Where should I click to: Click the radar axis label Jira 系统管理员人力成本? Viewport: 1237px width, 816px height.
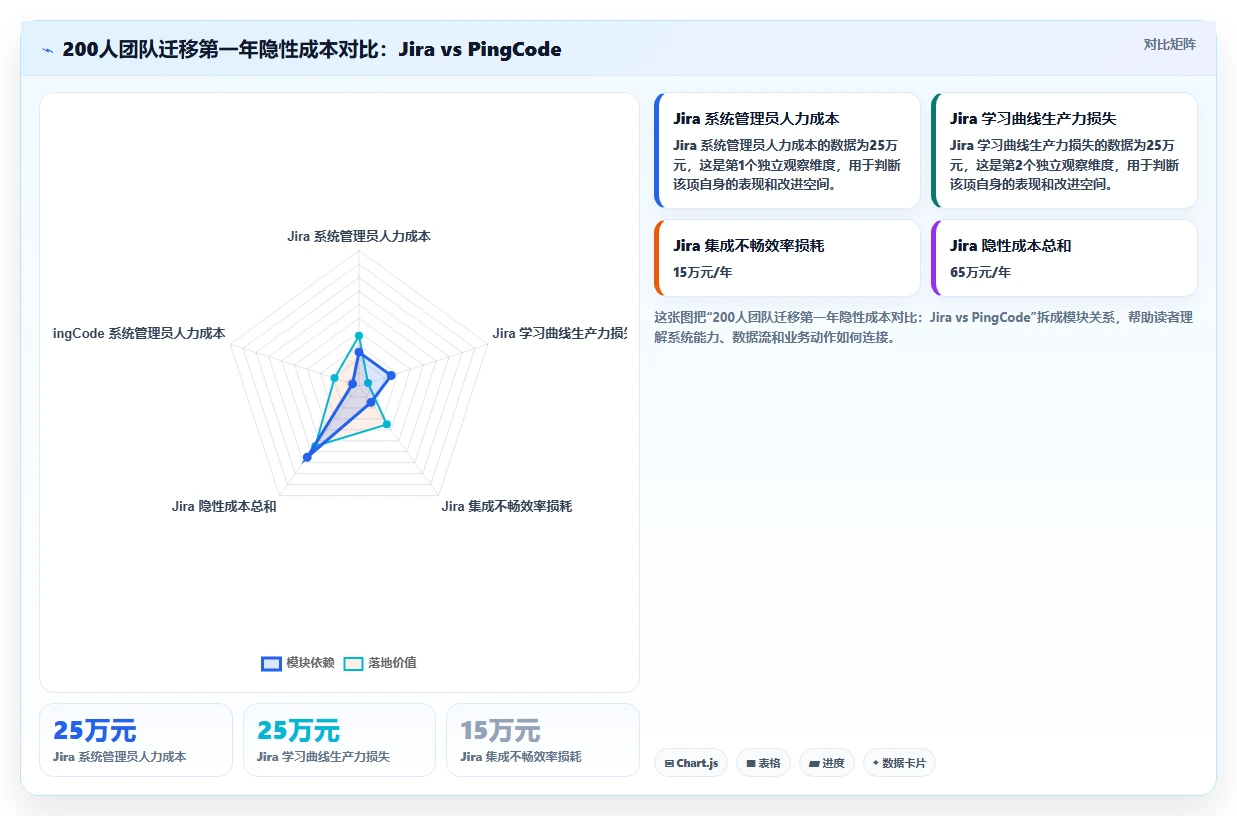coord(359,236)
